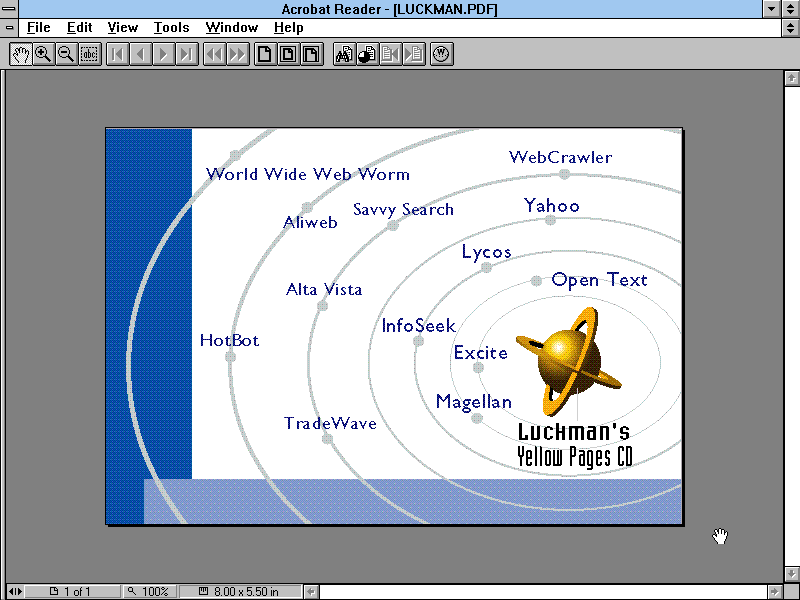This screenshot has height=600, width=800.
Task: Click the Go Forward double-arrow button
Action: click(237, 54)
